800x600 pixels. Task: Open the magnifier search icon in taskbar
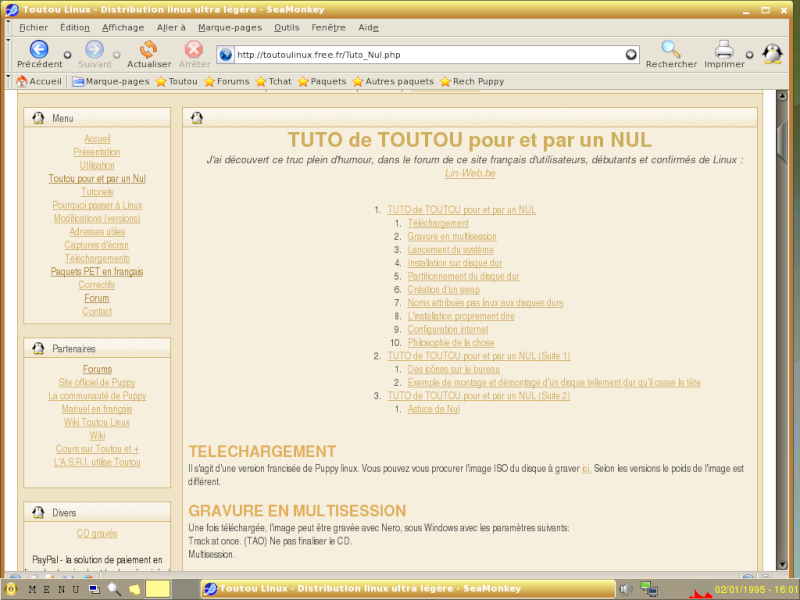pos(114,589)
